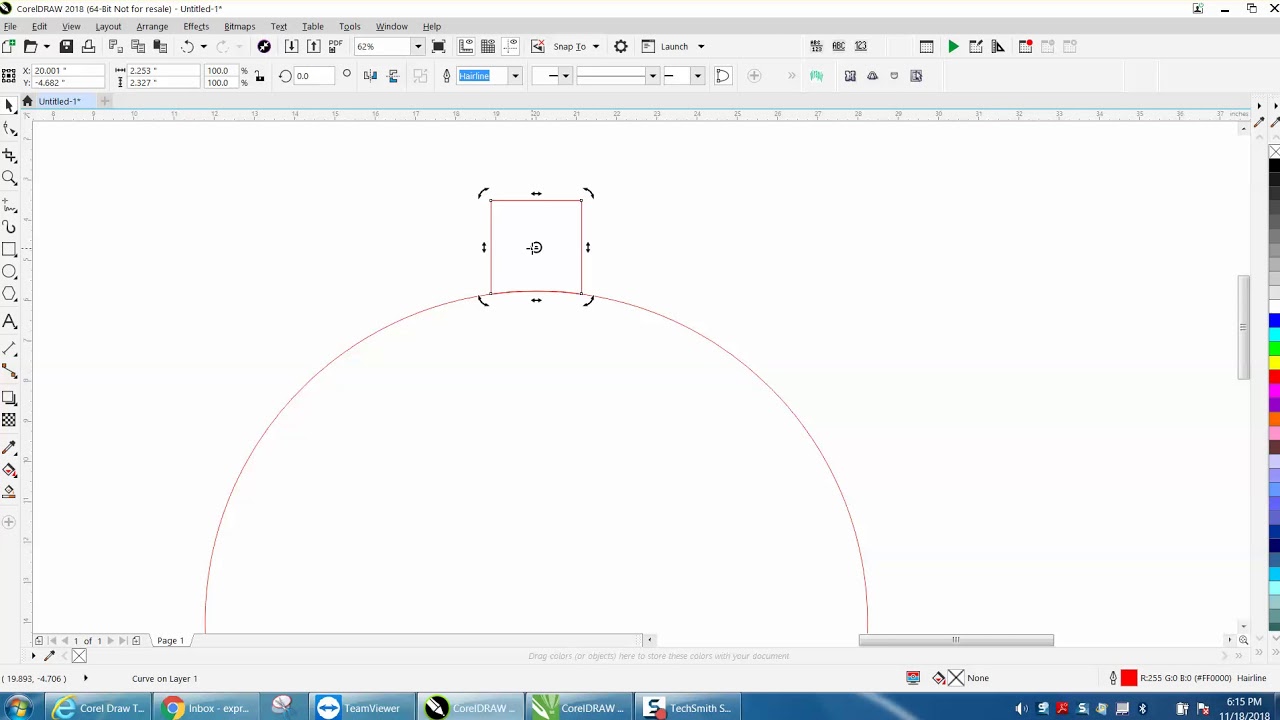
Task: Select the Interactive Fill tool
Action: pos(9,470)
